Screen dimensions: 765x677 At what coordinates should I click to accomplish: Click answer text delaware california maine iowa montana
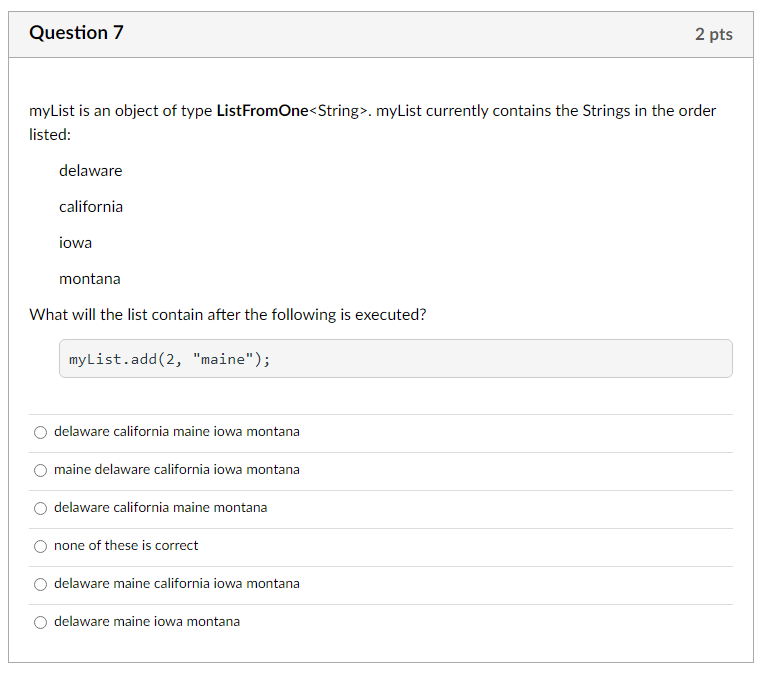click(177, 432)
